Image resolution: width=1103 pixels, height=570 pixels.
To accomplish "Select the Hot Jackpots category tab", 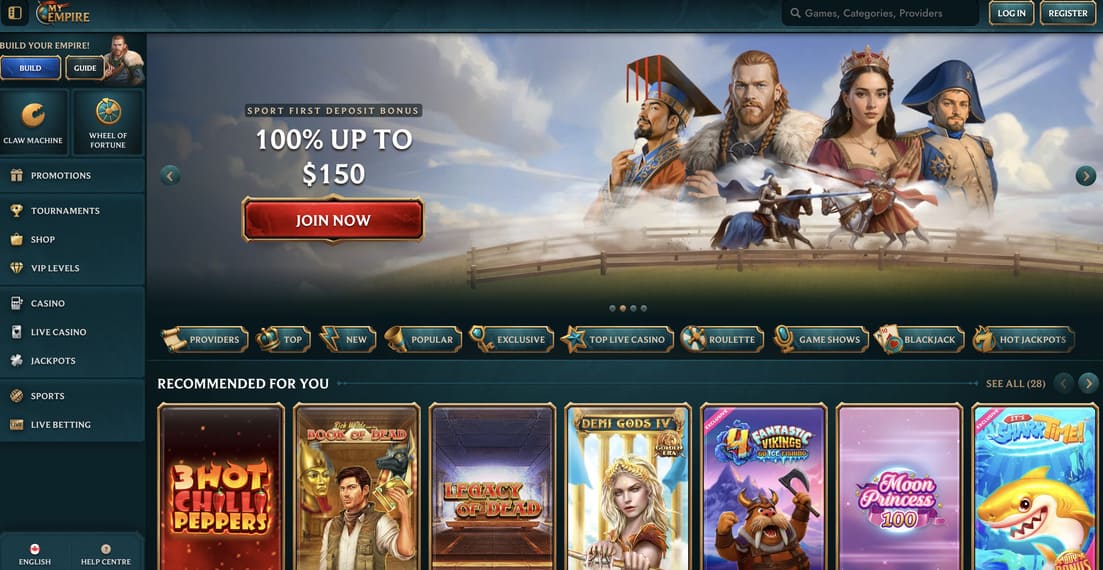I will [x=1024, y=340].
